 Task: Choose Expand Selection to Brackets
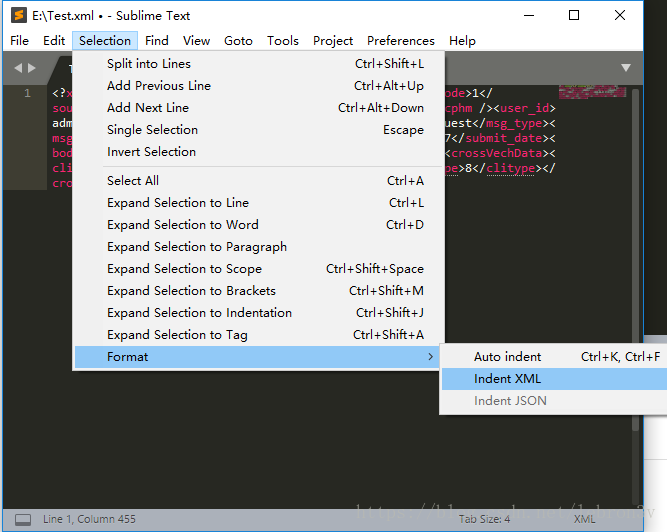[259, 291]
